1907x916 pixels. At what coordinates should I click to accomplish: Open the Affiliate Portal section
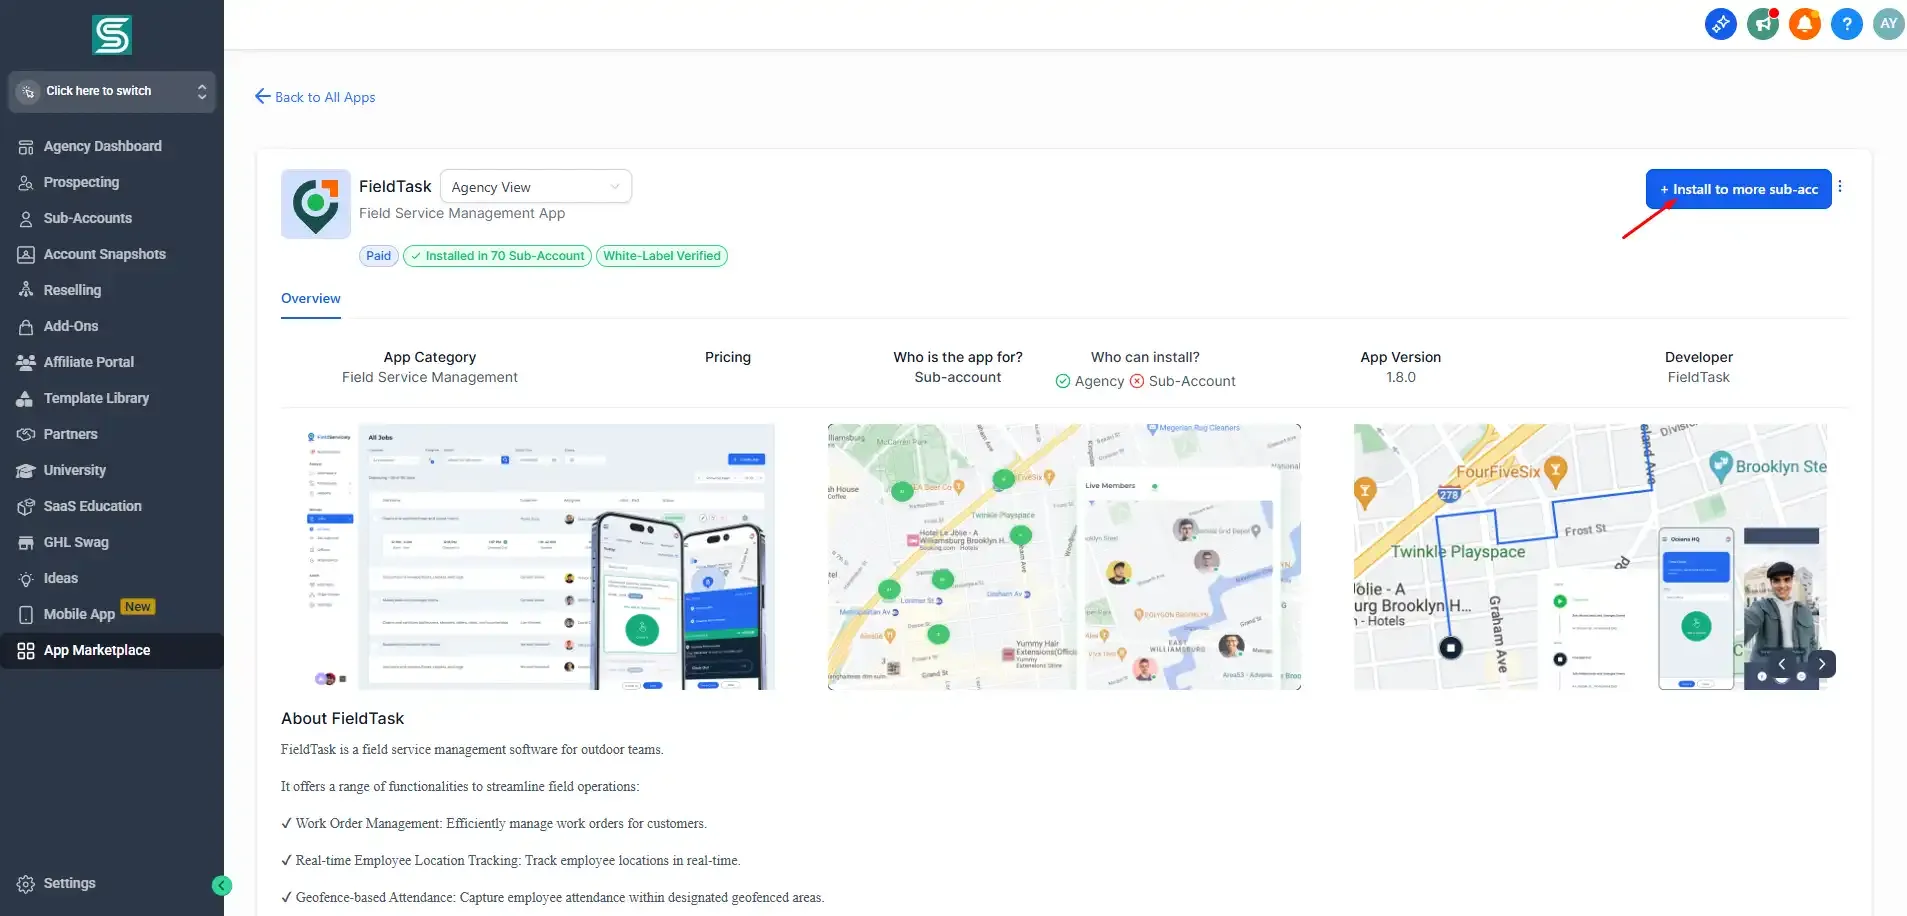88,362
